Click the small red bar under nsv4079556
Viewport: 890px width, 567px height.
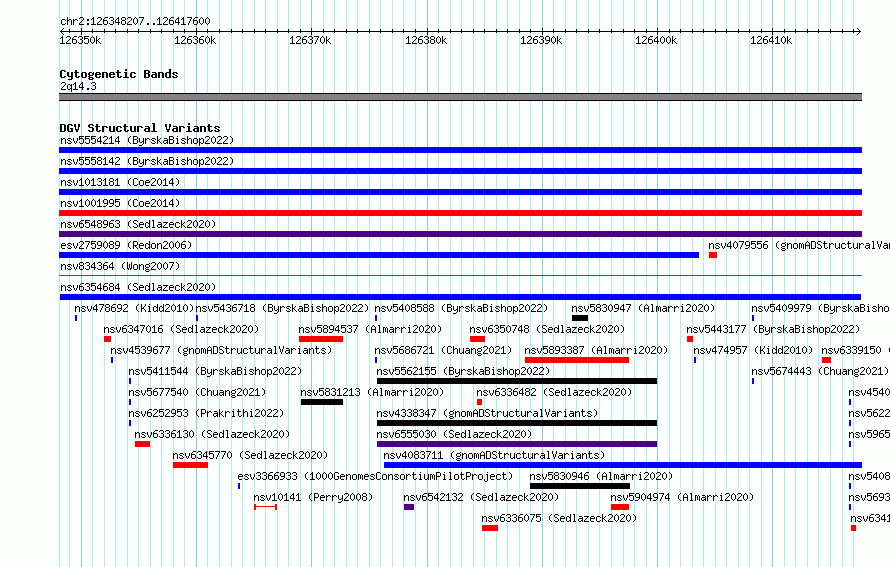[713, 255]
